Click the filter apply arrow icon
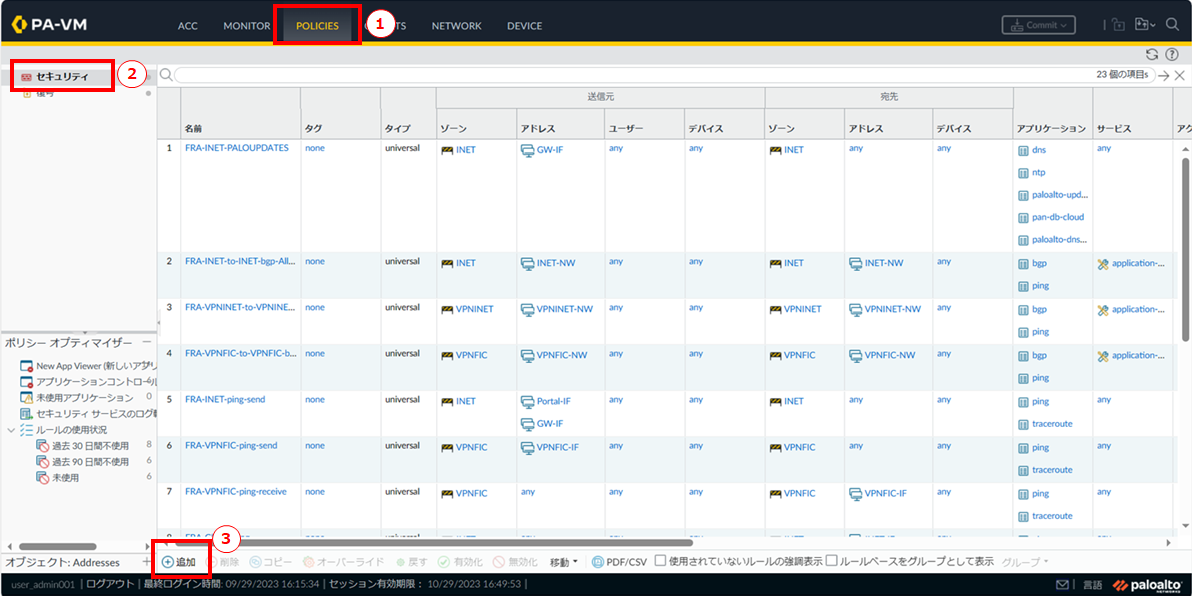The image size is (1192, 596). click(1164, 75)
